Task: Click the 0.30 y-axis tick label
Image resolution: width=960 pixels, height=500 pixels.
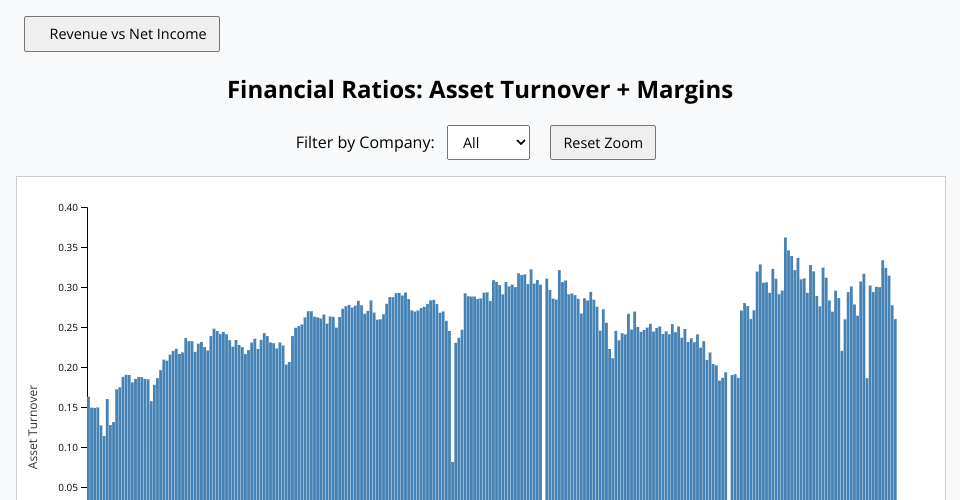Action: [67, 288]
